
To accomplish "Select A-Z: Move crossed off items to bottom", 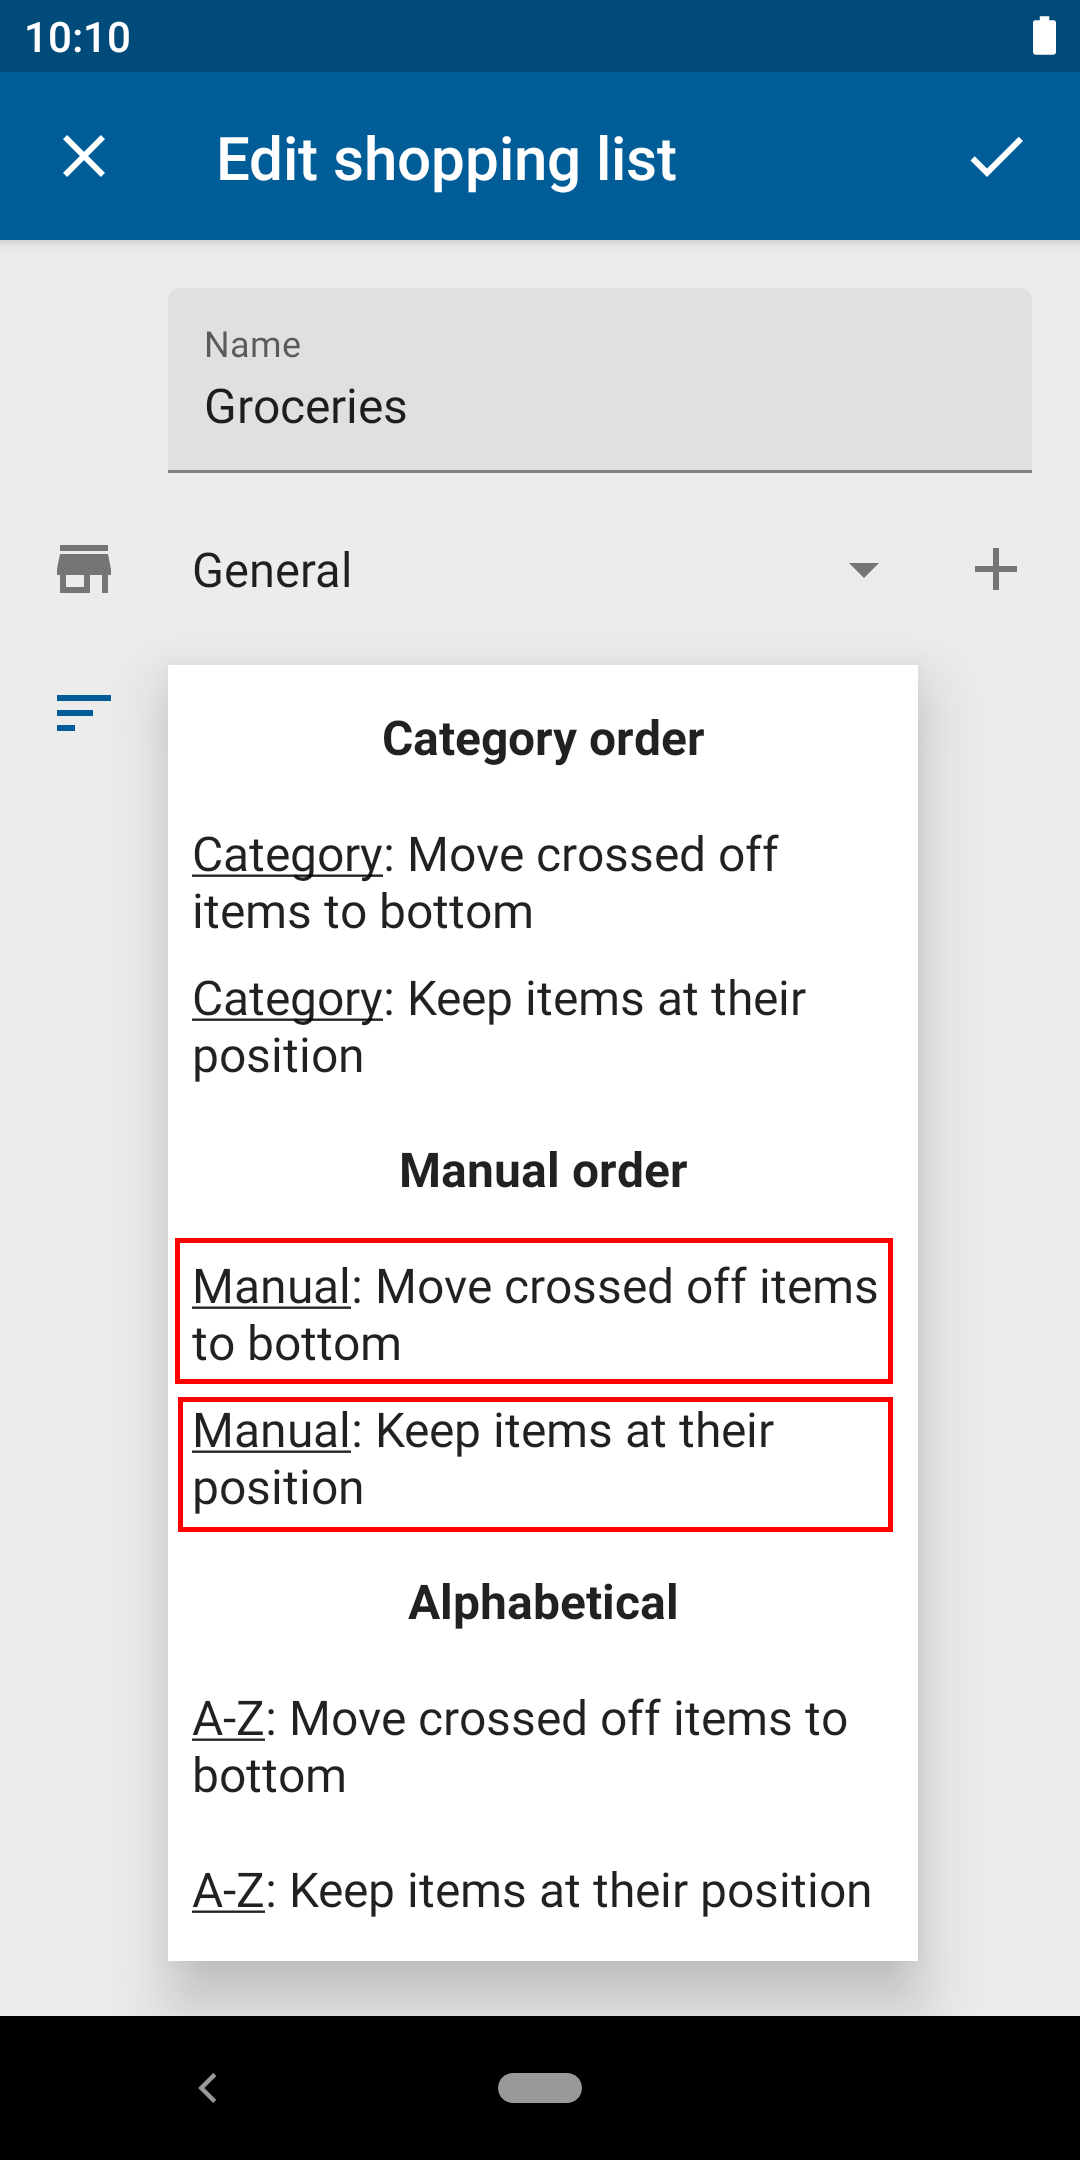I will (x=543, y=1747).
